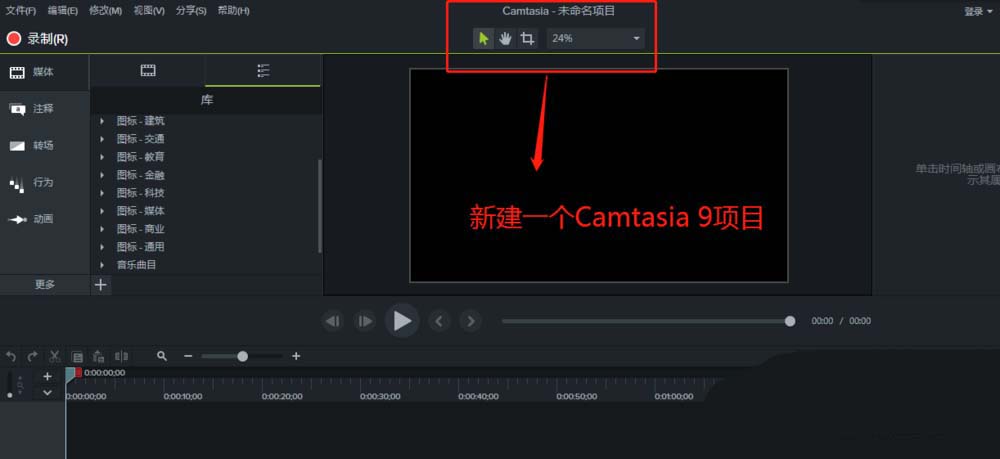The height and width of the screenshot is (459, 1000).
Task: Step back one frame
Action: (x=333, y=321)
